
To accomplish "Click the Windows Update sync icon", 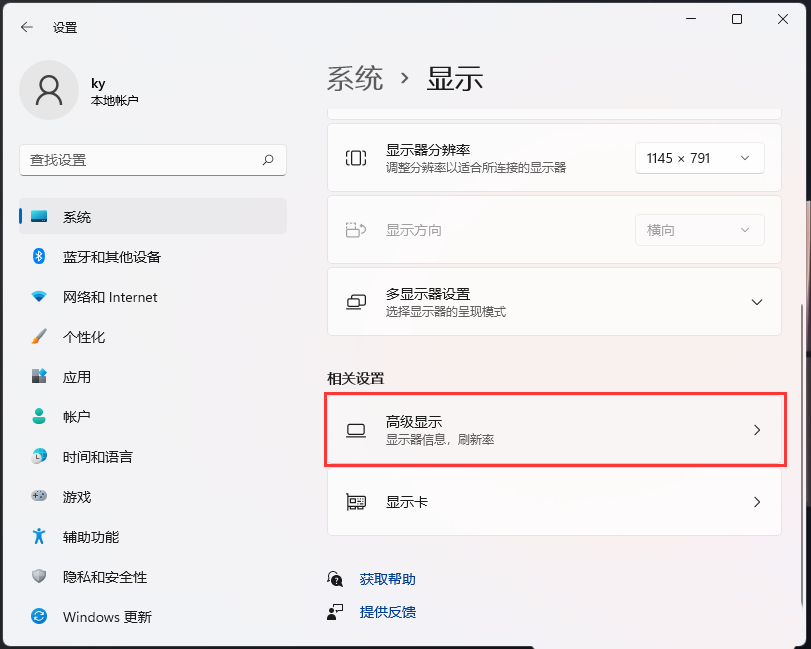I will (39, 616).
